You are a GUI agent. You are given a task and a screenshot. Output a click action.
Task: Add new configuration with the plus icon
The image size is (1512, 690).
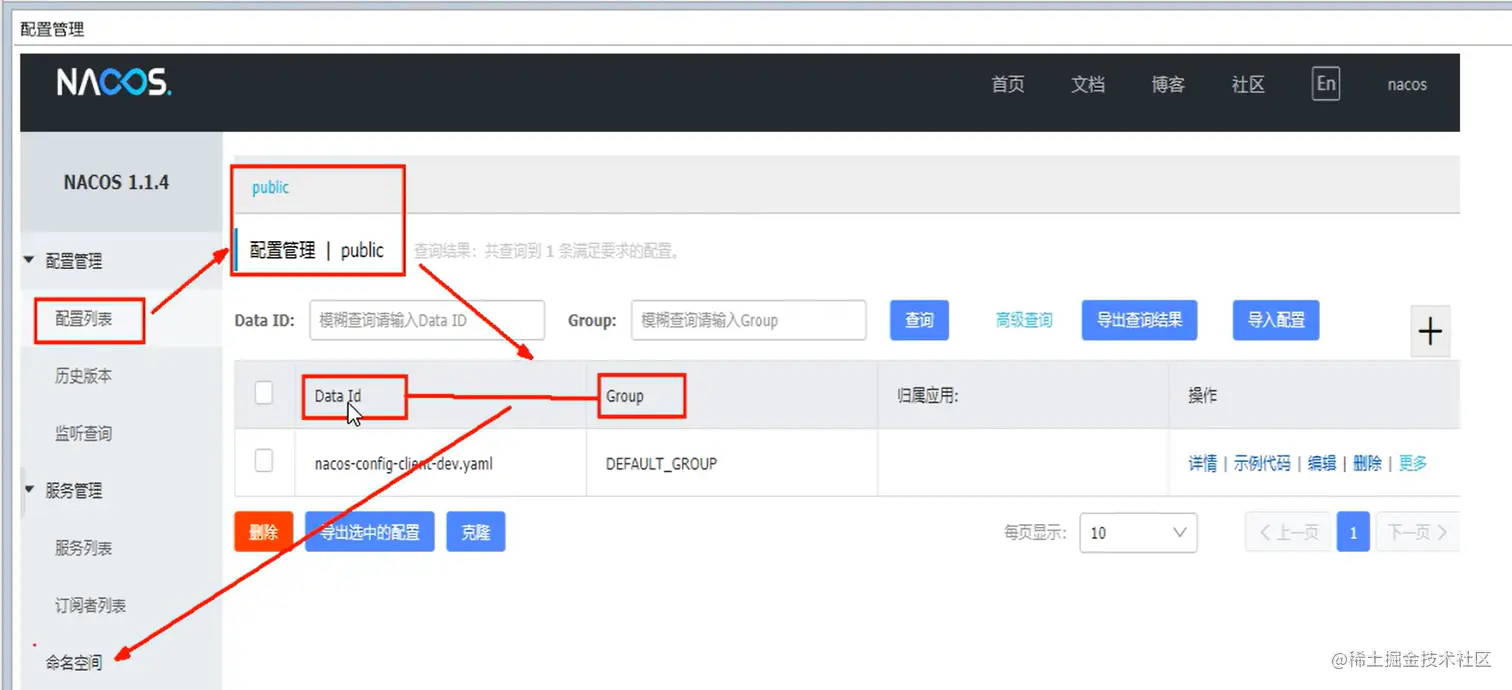point(1430,331)
